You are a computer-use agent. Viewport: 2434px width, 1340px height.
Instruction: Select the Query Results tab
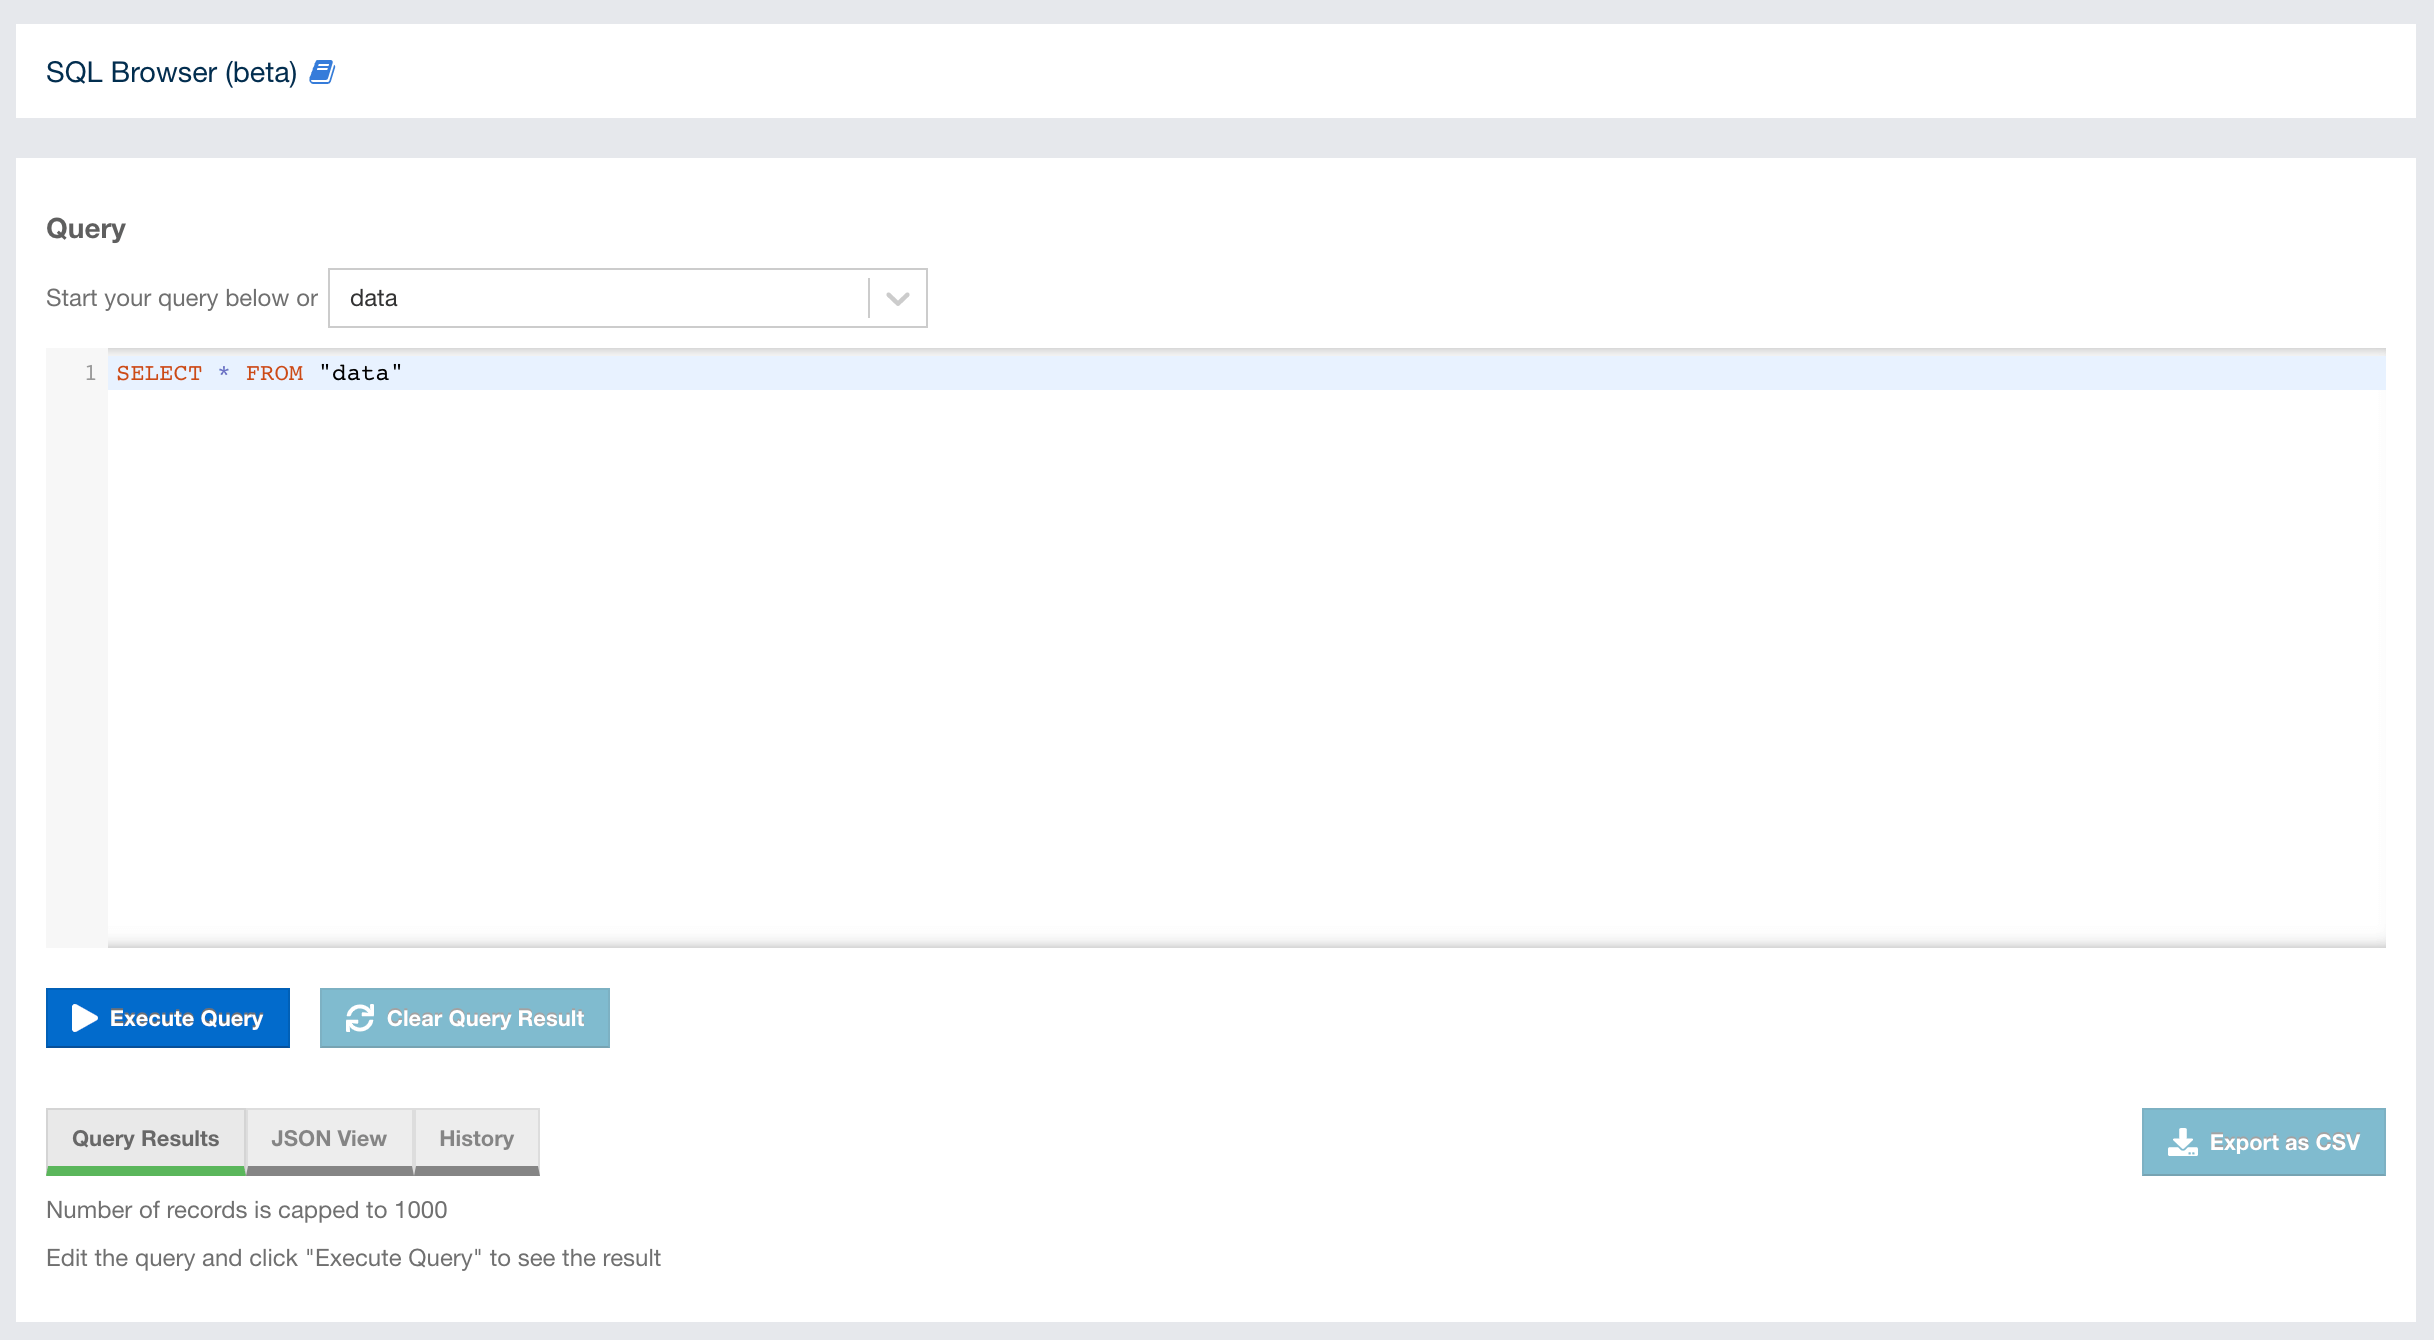[146, 1139]
